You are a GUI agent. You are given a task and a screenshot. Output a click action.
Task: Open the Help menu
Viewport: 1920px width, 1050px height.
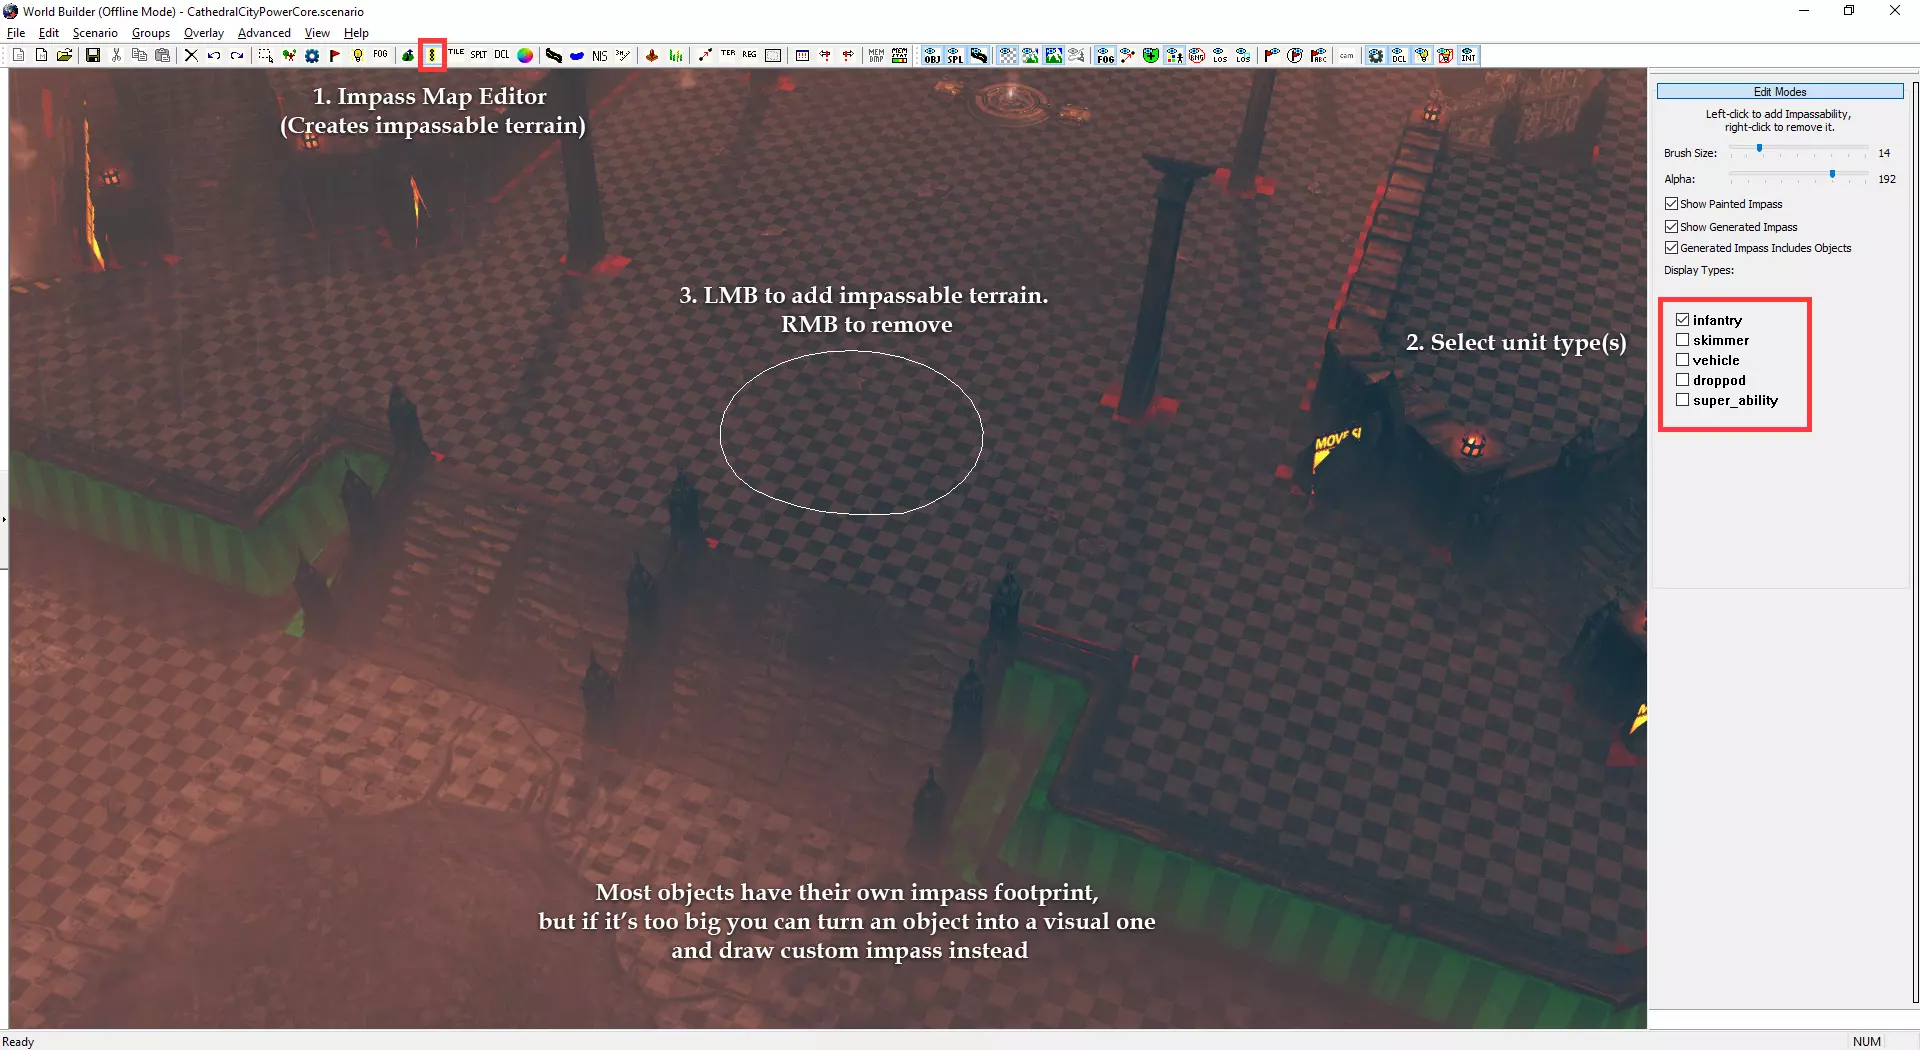coord(356,33)
